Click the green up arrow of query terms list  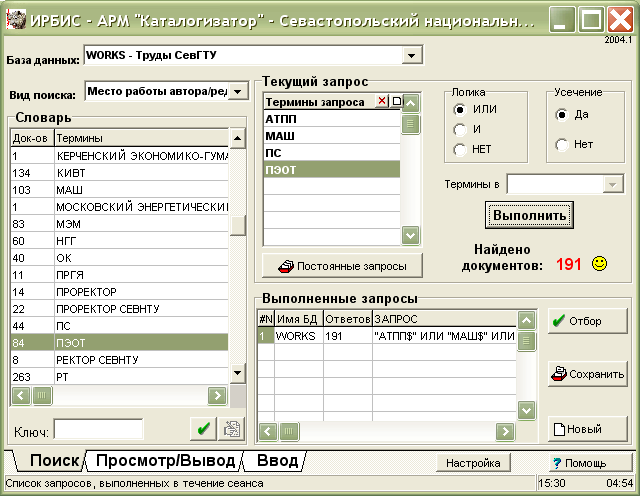pos(410,103)
